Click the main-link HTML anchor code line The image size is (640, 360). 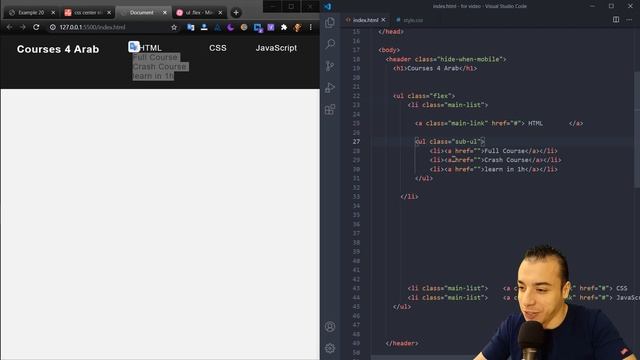(x=499, y=123)
